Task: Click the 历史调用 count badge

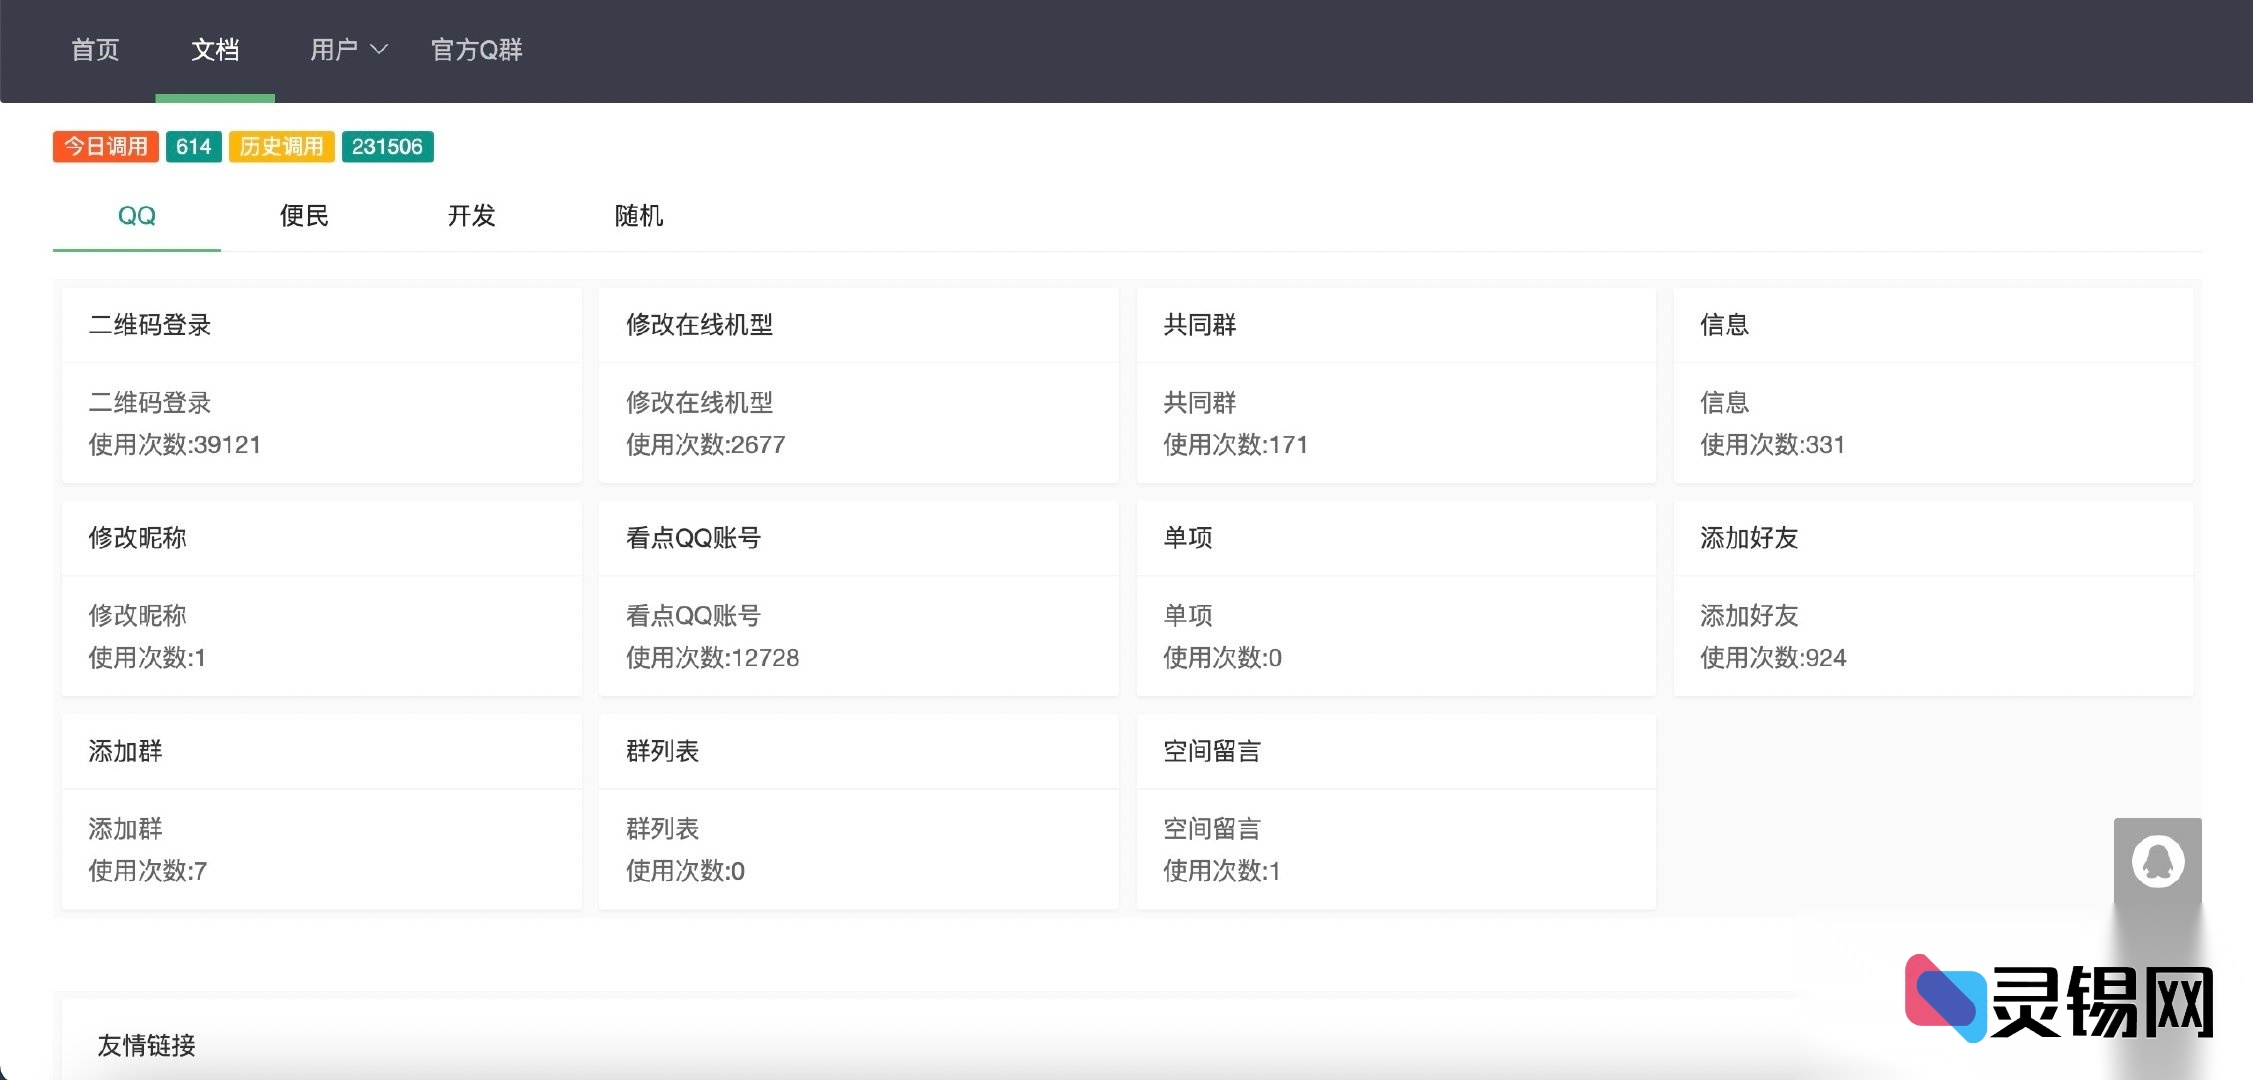Action: point(281,146)
